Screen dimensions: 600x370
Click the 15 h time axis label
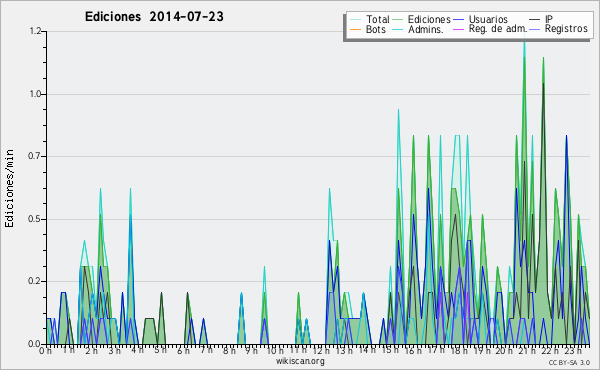click(390, 350)
